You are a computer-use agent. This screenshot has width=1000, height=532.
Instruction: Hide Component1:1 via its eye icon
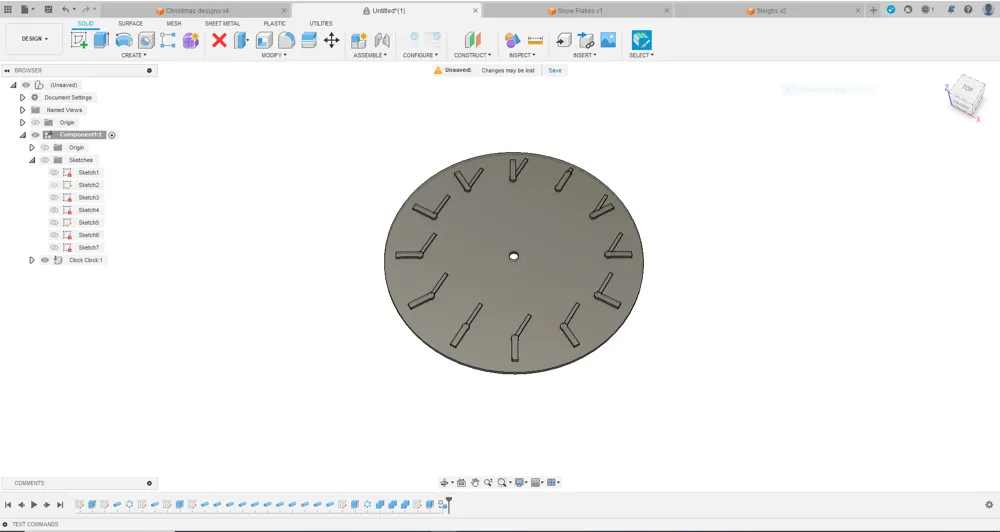[x=36, y=135]
